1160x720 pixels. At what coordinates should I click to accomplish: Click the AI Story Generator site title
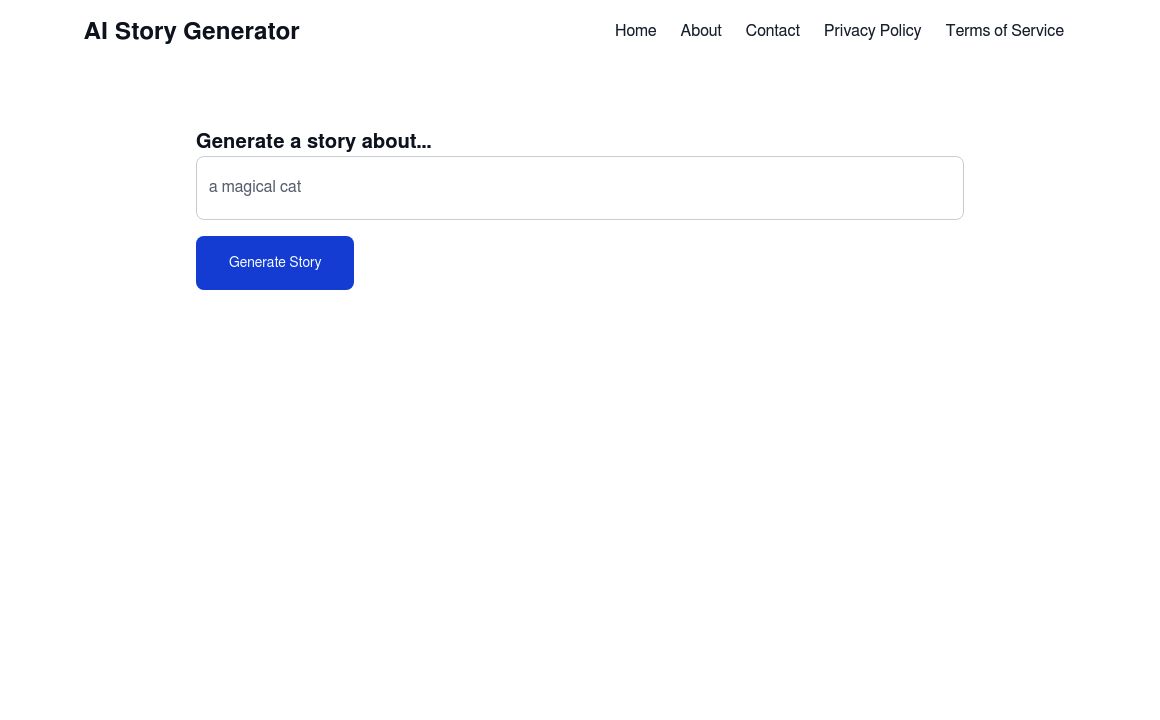click(x=191, y=31)
